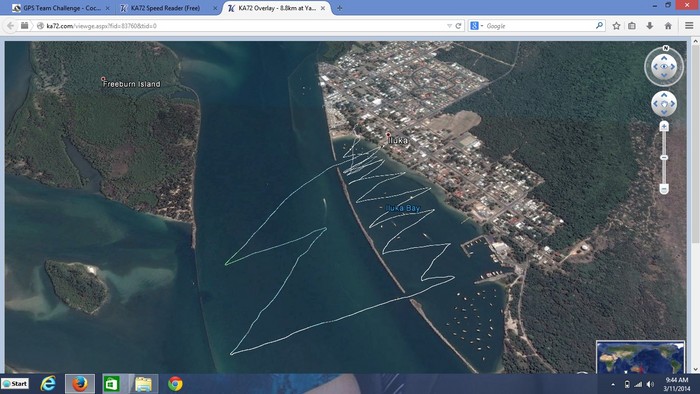Screen dimensions: 700x394
Task: Open a new browser tab
Action: pos(339,8)
